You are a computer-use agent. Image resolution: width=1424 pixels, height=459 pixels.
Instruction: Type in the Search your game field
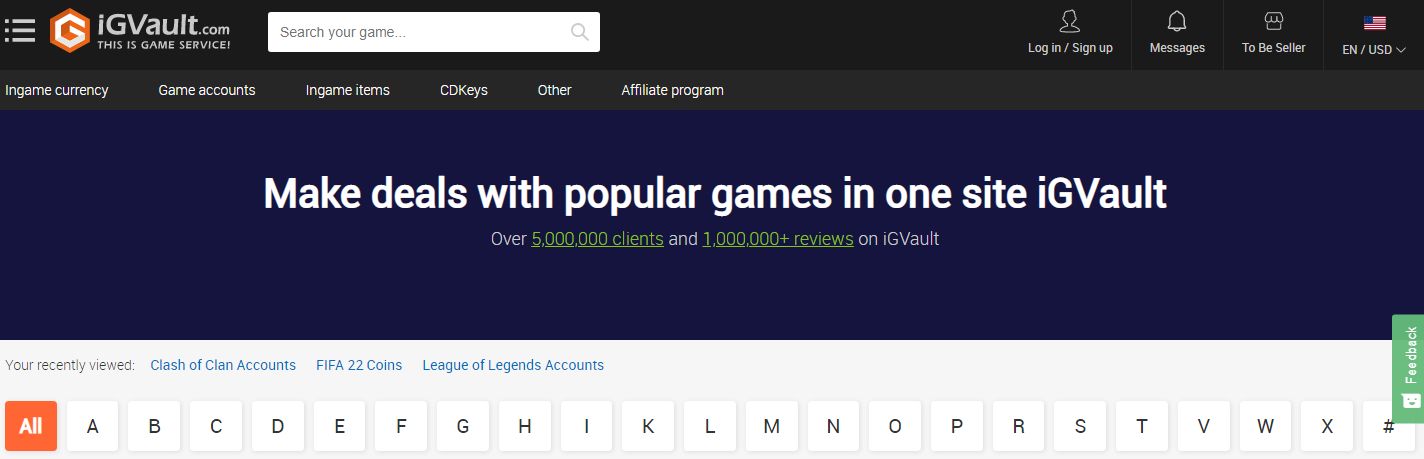[x=420, y=32]
